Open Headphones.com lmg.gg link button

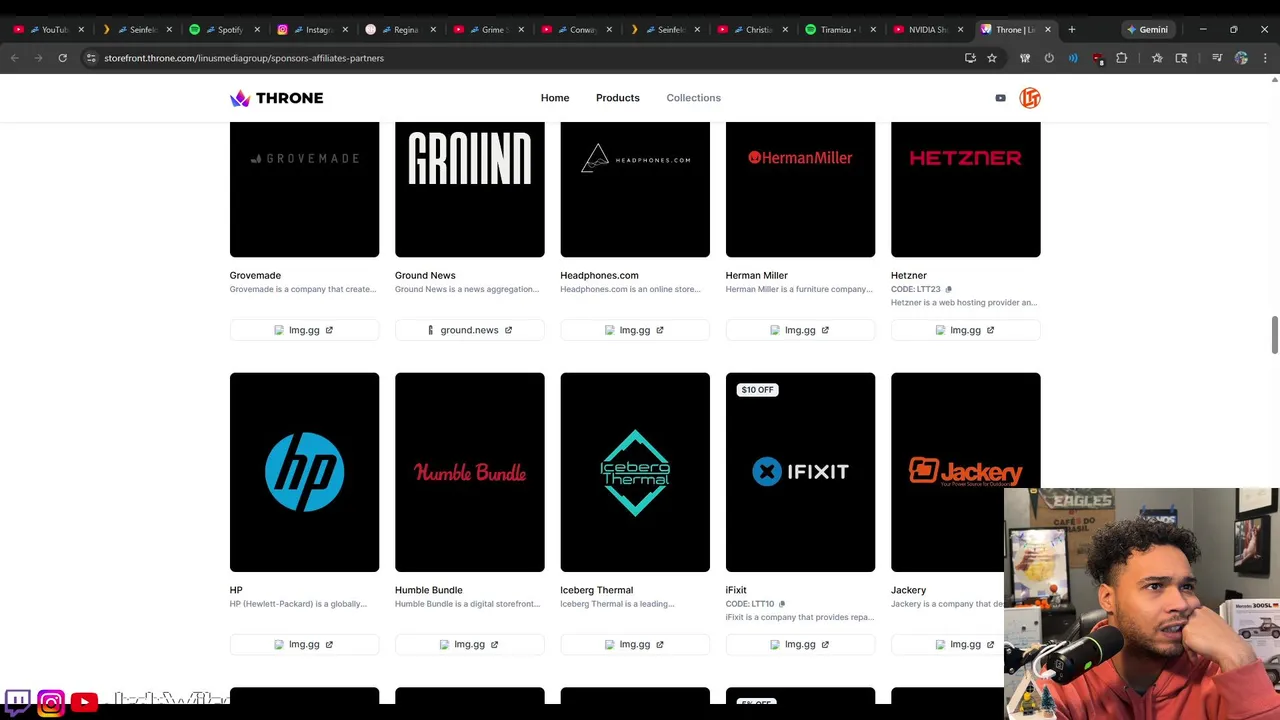click(635, 330)
